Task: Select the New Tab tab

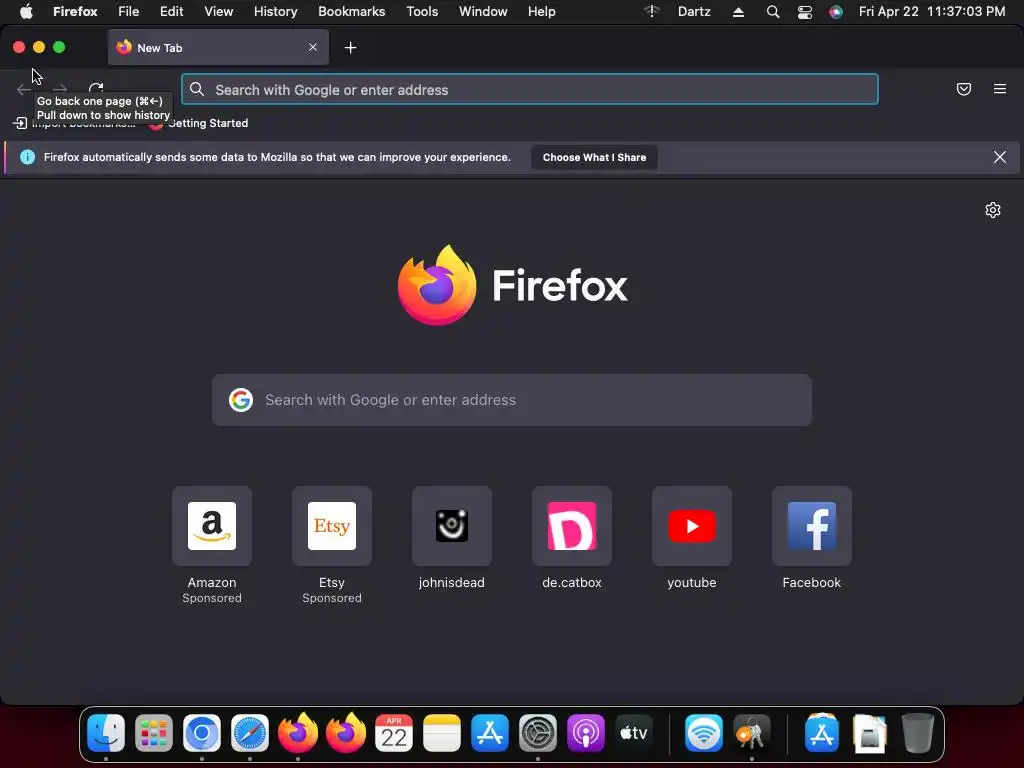Action: pos(218,48)
